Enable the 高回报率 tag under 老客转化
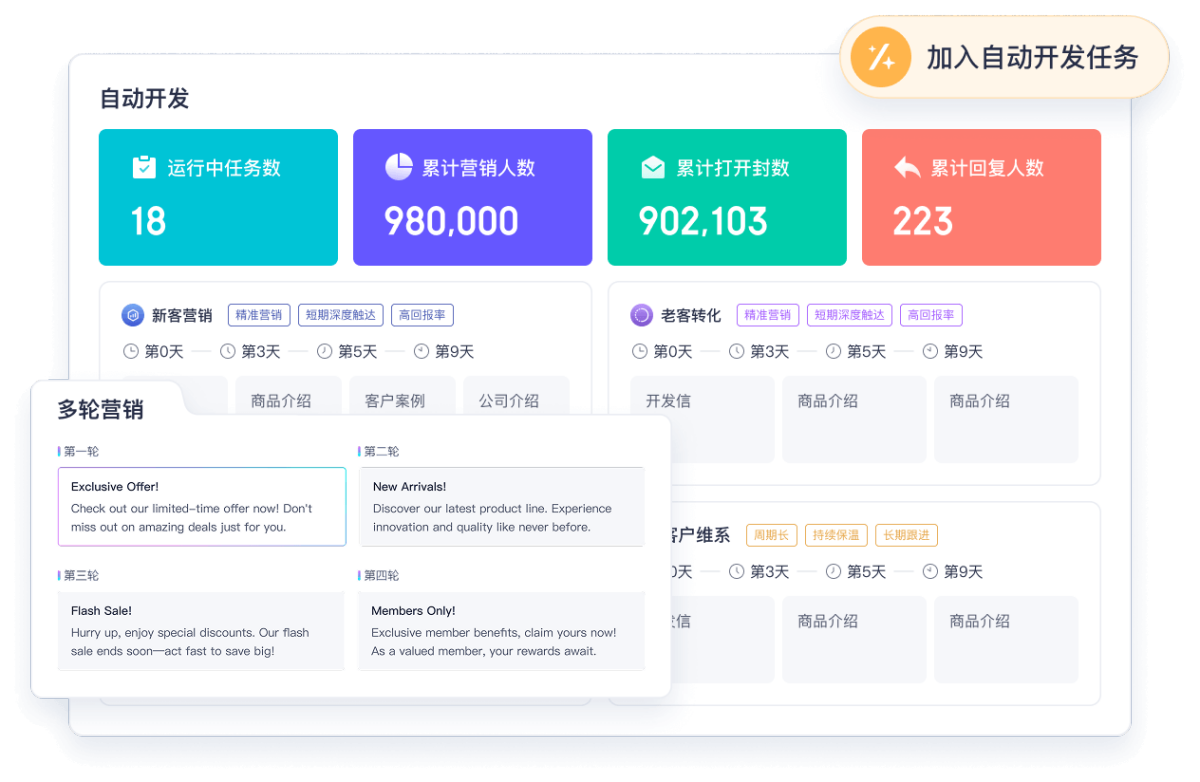Viewport: 1200px width, 782px height. tap(931, 314)
